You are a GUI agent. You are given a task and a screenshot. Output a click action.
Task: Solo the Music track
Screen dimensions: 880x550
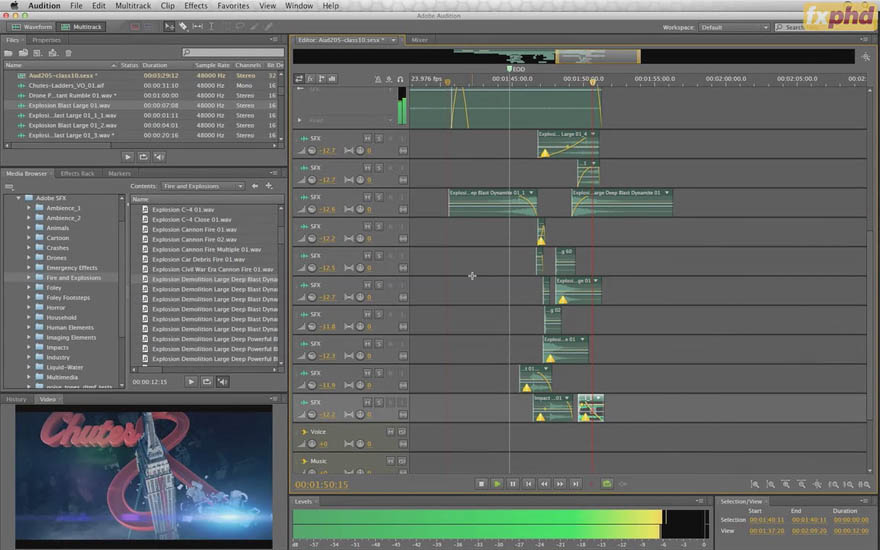[402, 461]
